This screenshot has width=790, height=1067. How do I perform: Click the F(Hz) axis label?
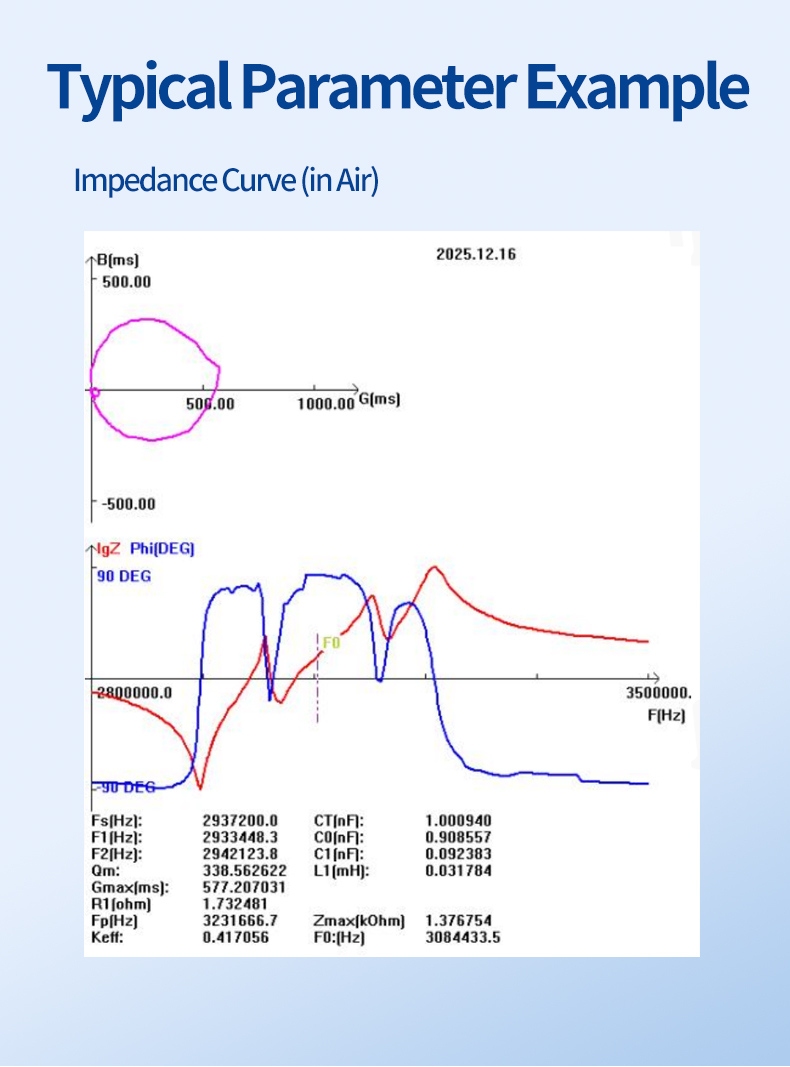coord(666,715)
